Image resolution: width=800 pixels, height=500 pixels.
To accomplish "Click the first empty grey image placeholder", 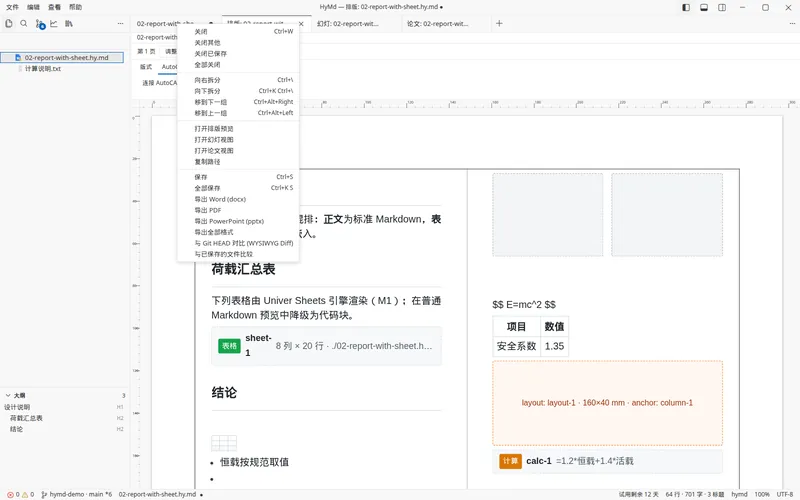I will [x=547, y=214].
